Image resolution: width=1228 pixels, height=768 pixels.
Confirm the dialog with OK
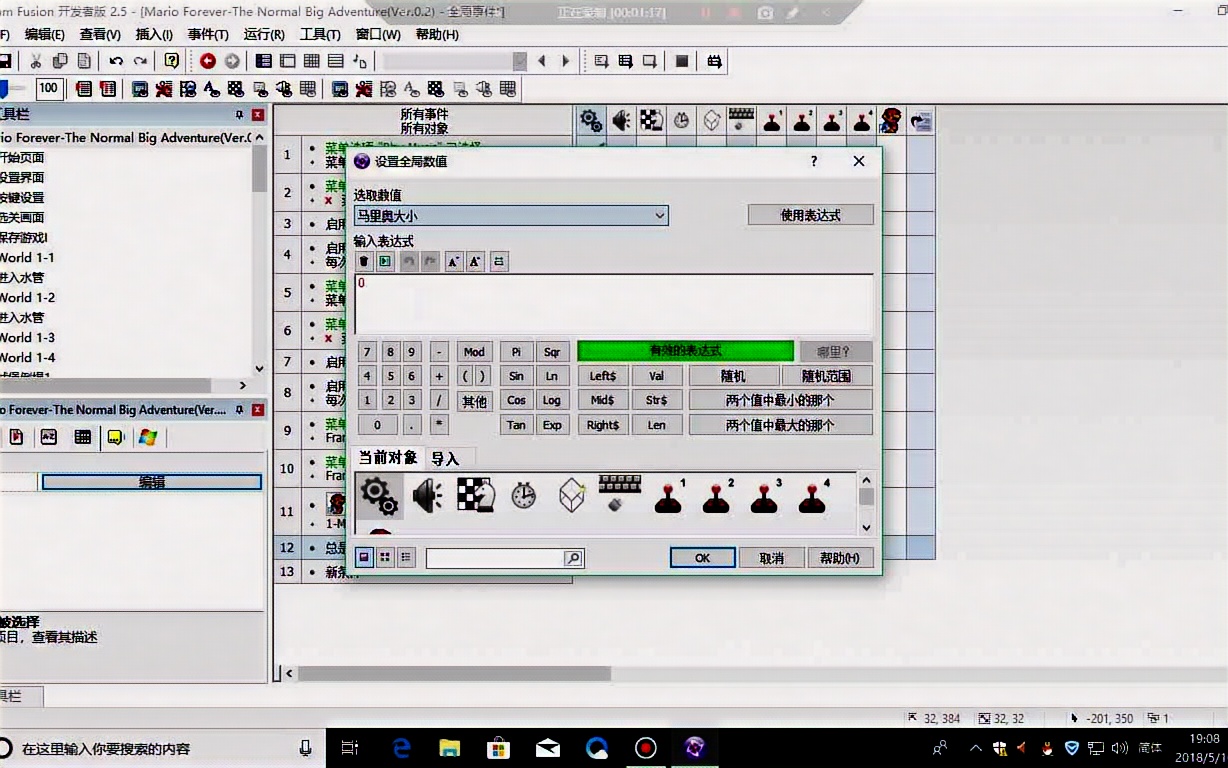702,558
